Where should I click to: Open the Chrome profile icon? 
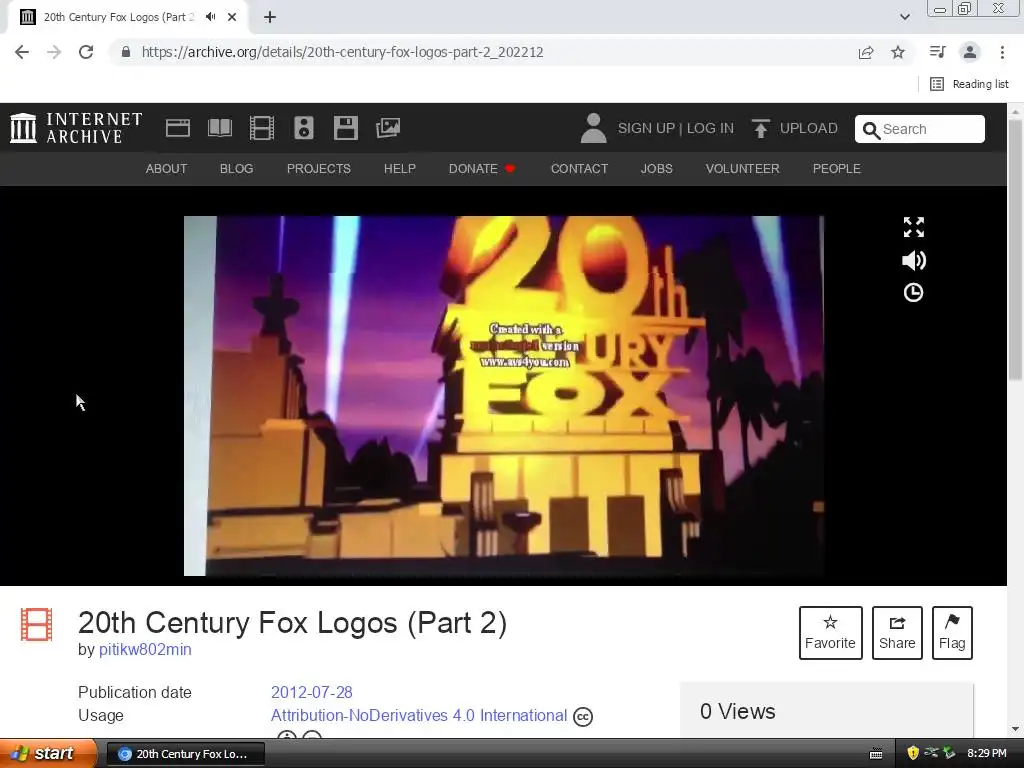coord(970,52)
